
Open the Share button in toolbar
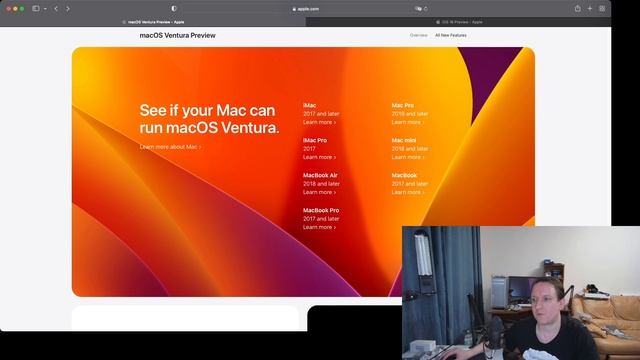[x=578, y=9]
